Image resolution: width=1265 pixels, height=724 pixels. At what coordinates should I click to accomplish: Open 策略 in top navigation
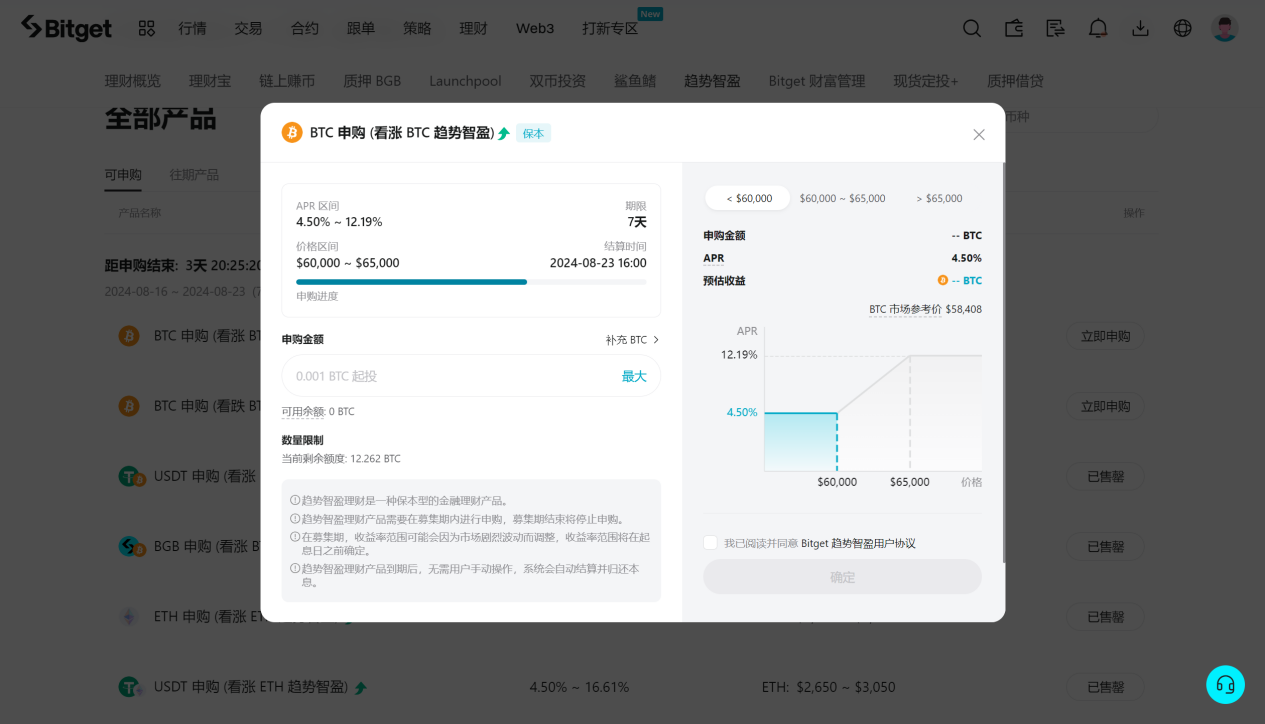(x=417, y=28)
